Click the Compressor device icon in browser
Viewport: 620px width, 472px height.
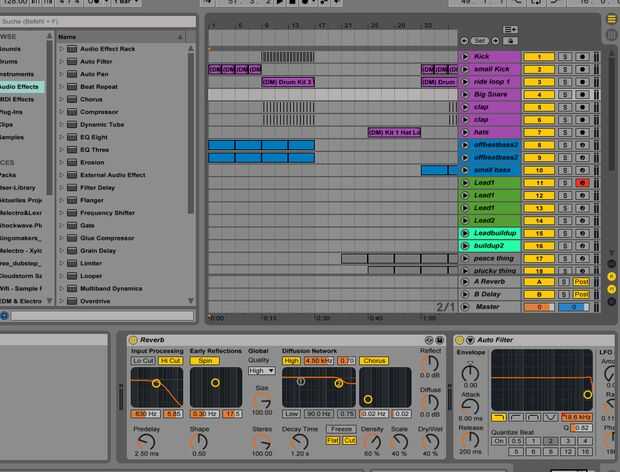[71, 112]
